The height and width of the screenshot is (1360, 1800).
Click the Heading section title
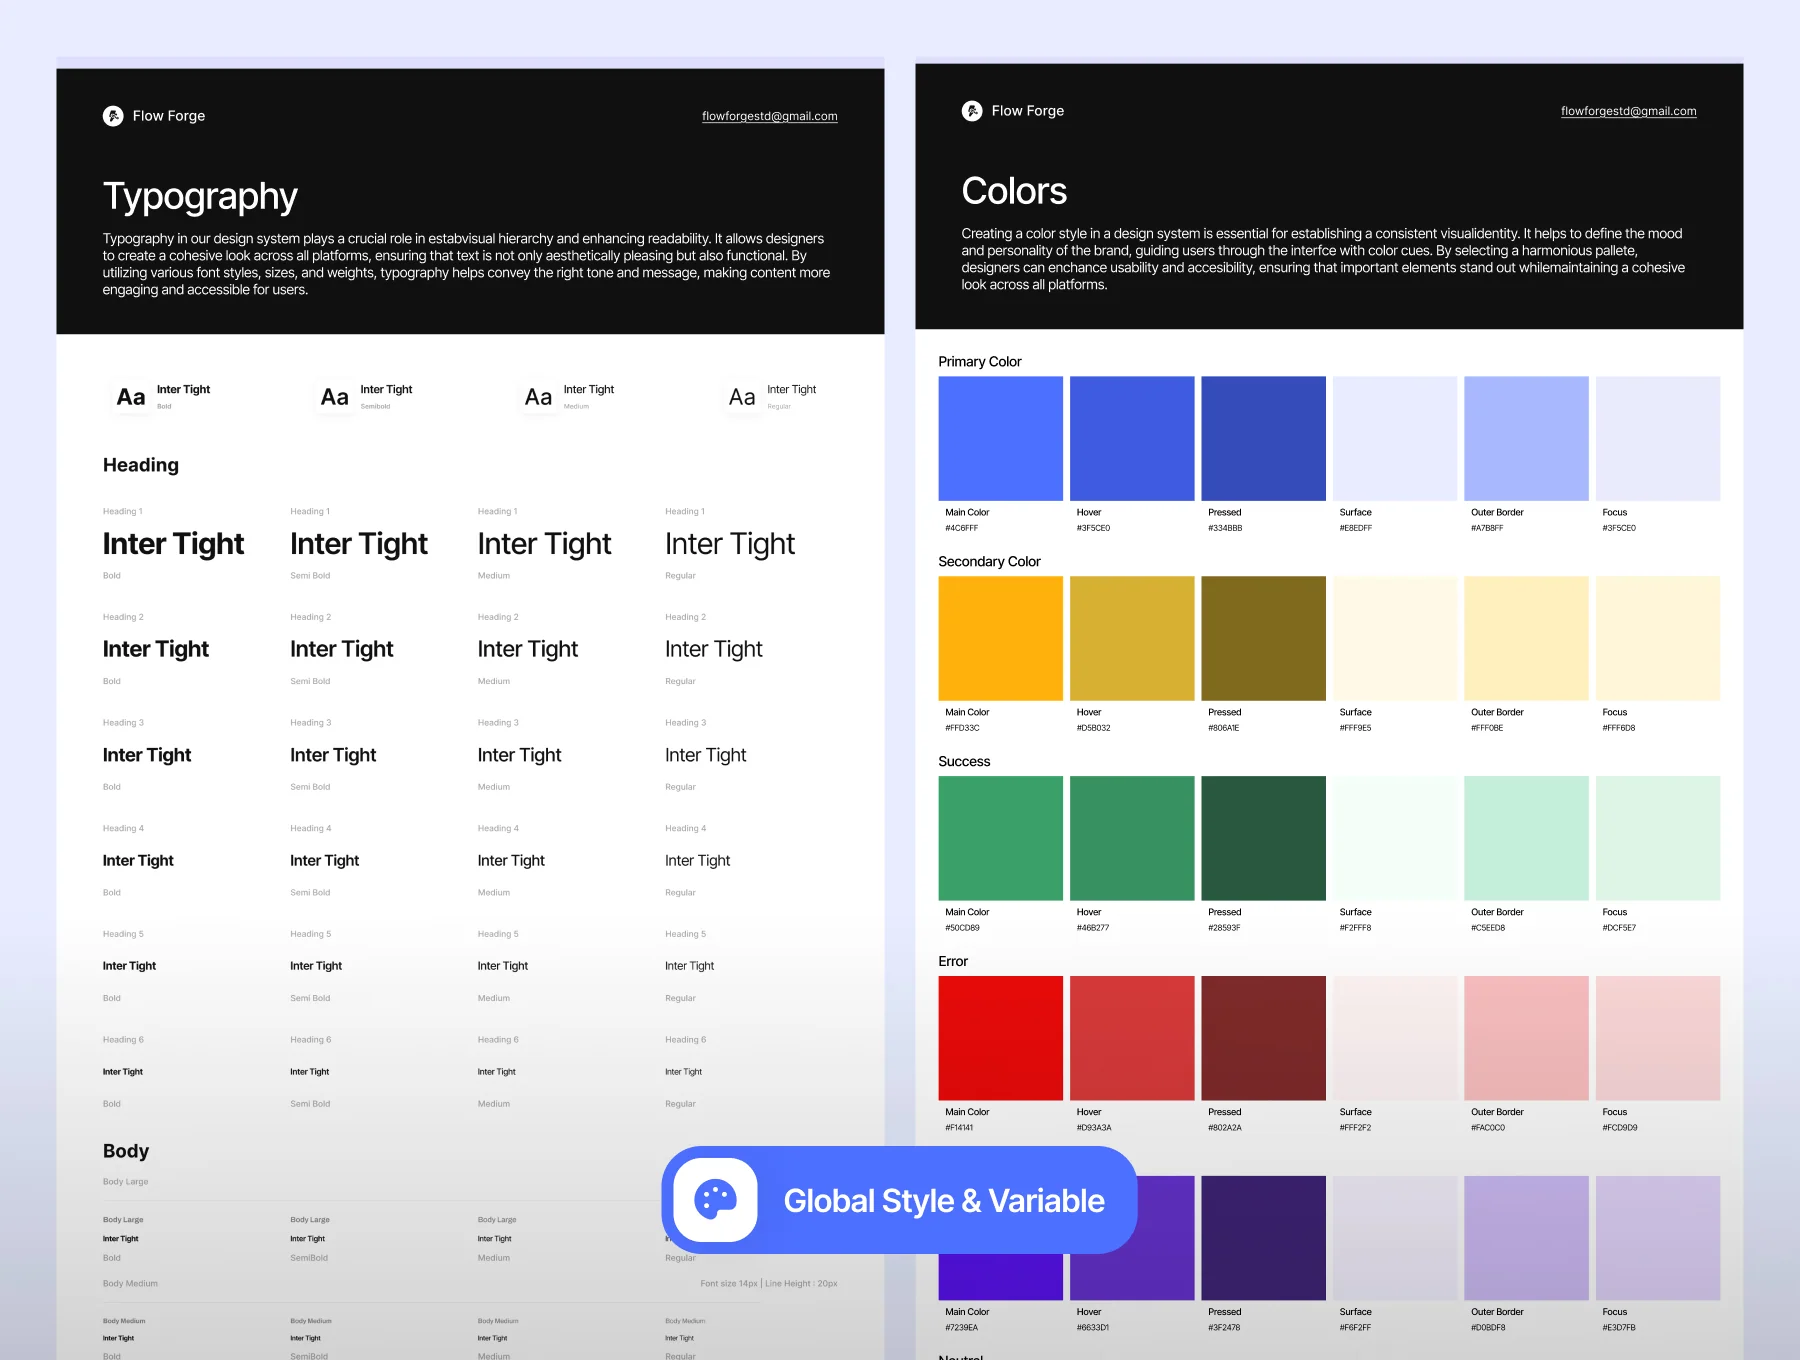click(x=141, y=465)
